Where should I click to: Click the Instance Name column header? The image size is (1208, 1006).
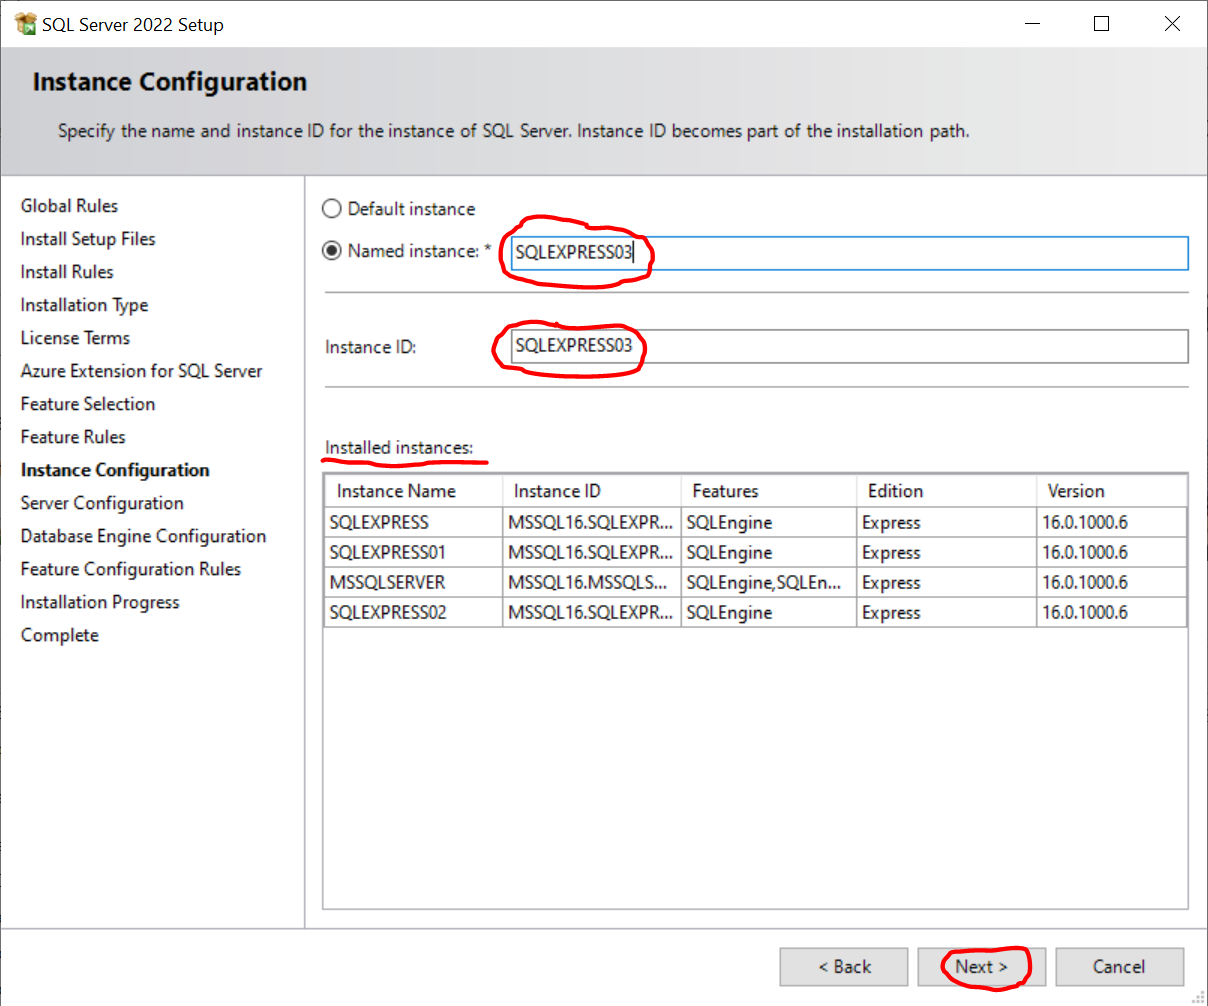413,491
